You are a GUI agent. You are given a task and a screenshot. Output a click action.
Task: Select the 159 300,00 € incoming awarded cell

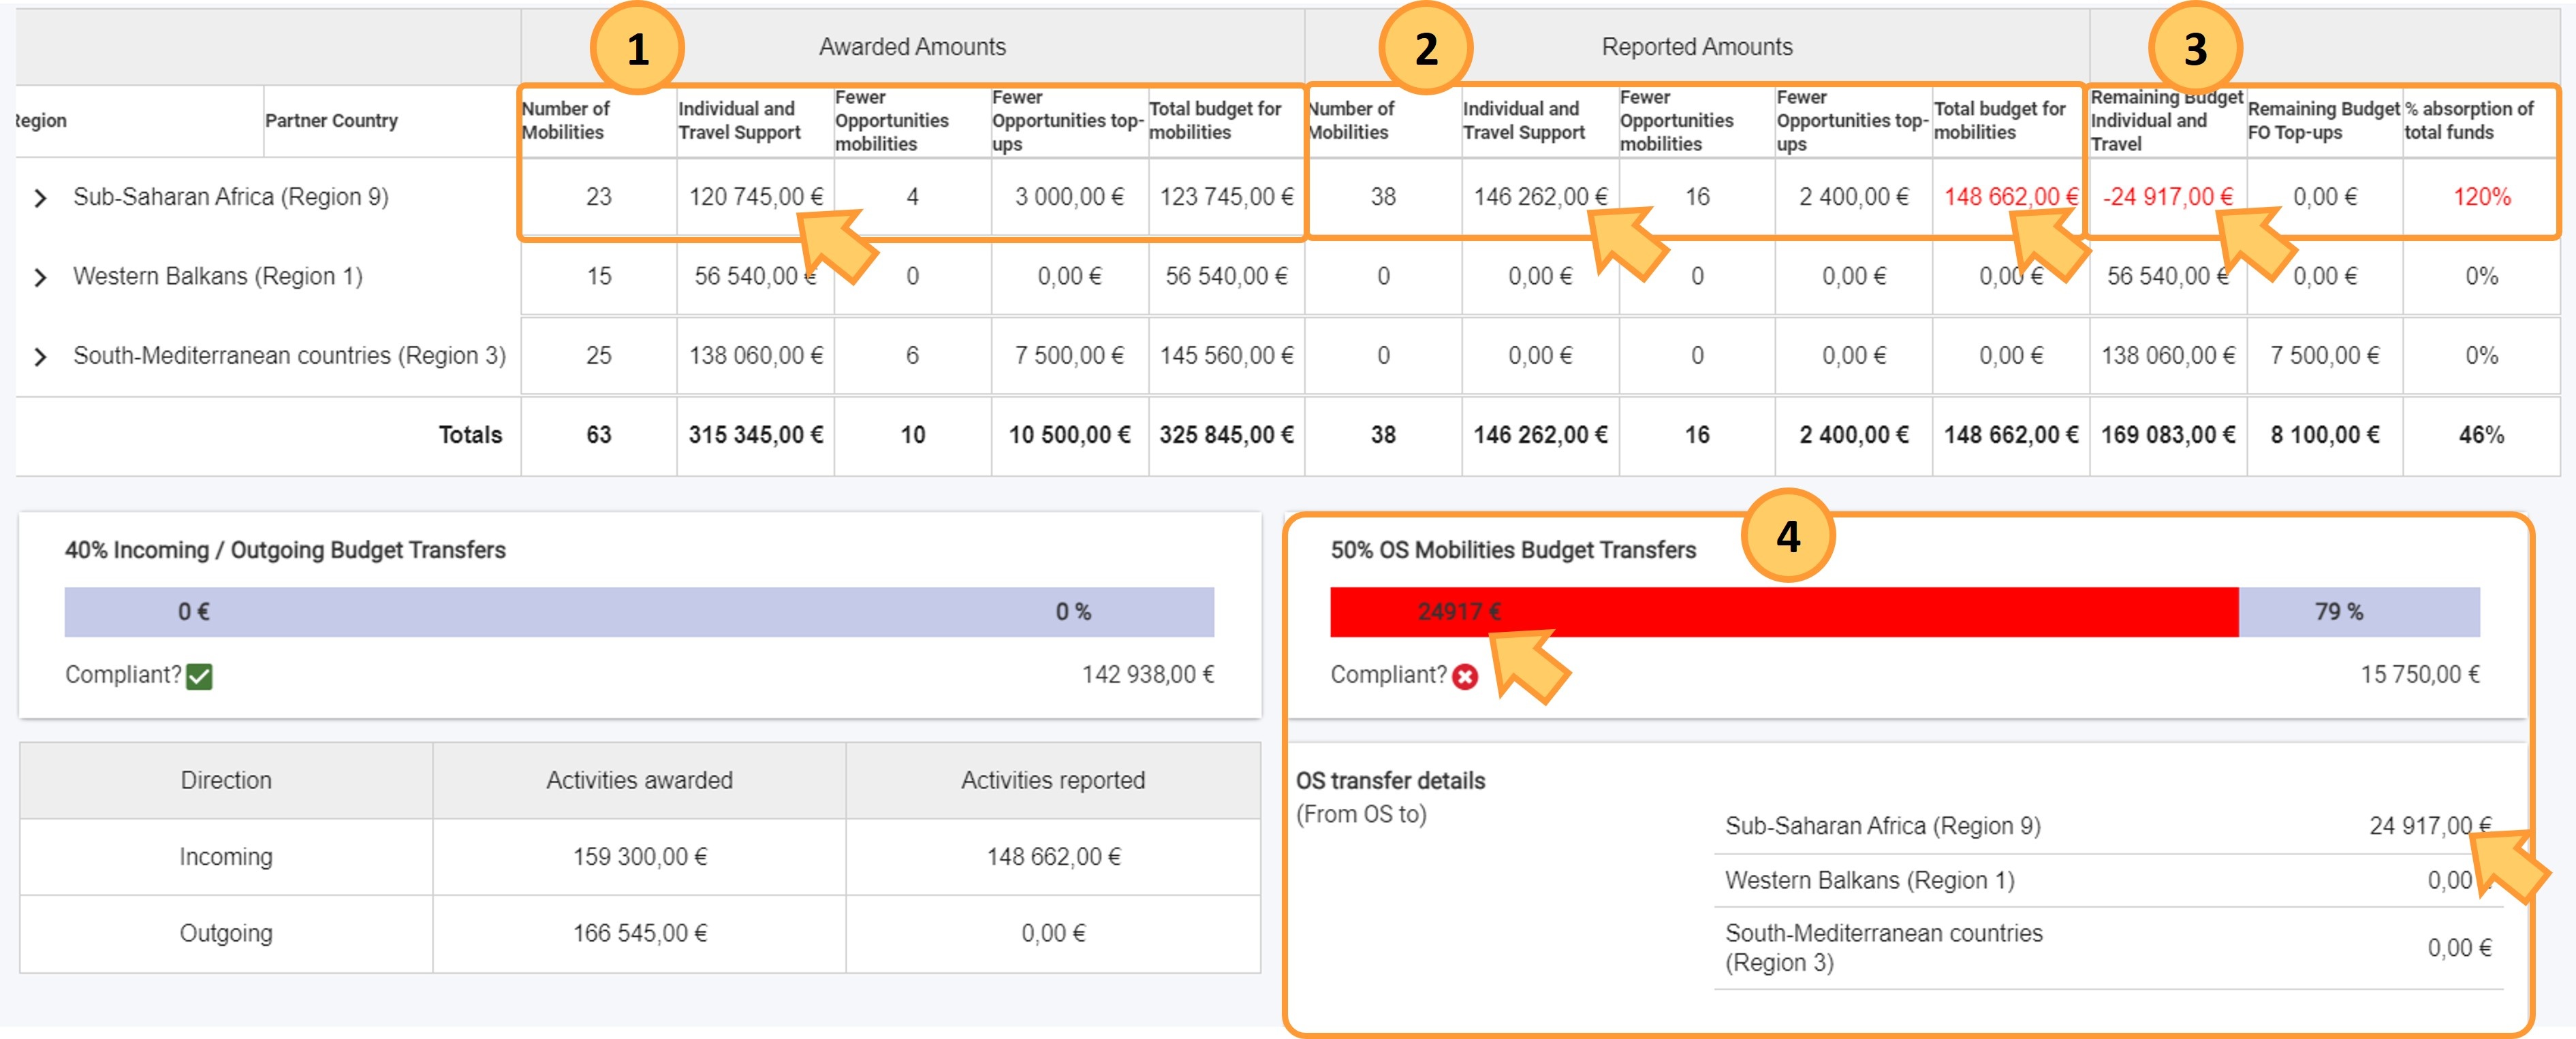click(639, 857)
